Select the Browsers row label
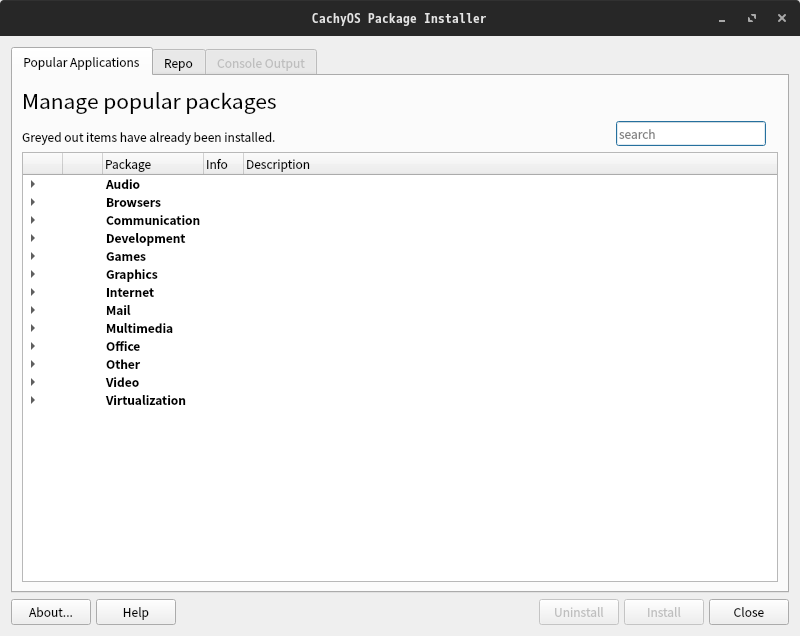This screenshot has width=800, height=636. pos(133,202)
